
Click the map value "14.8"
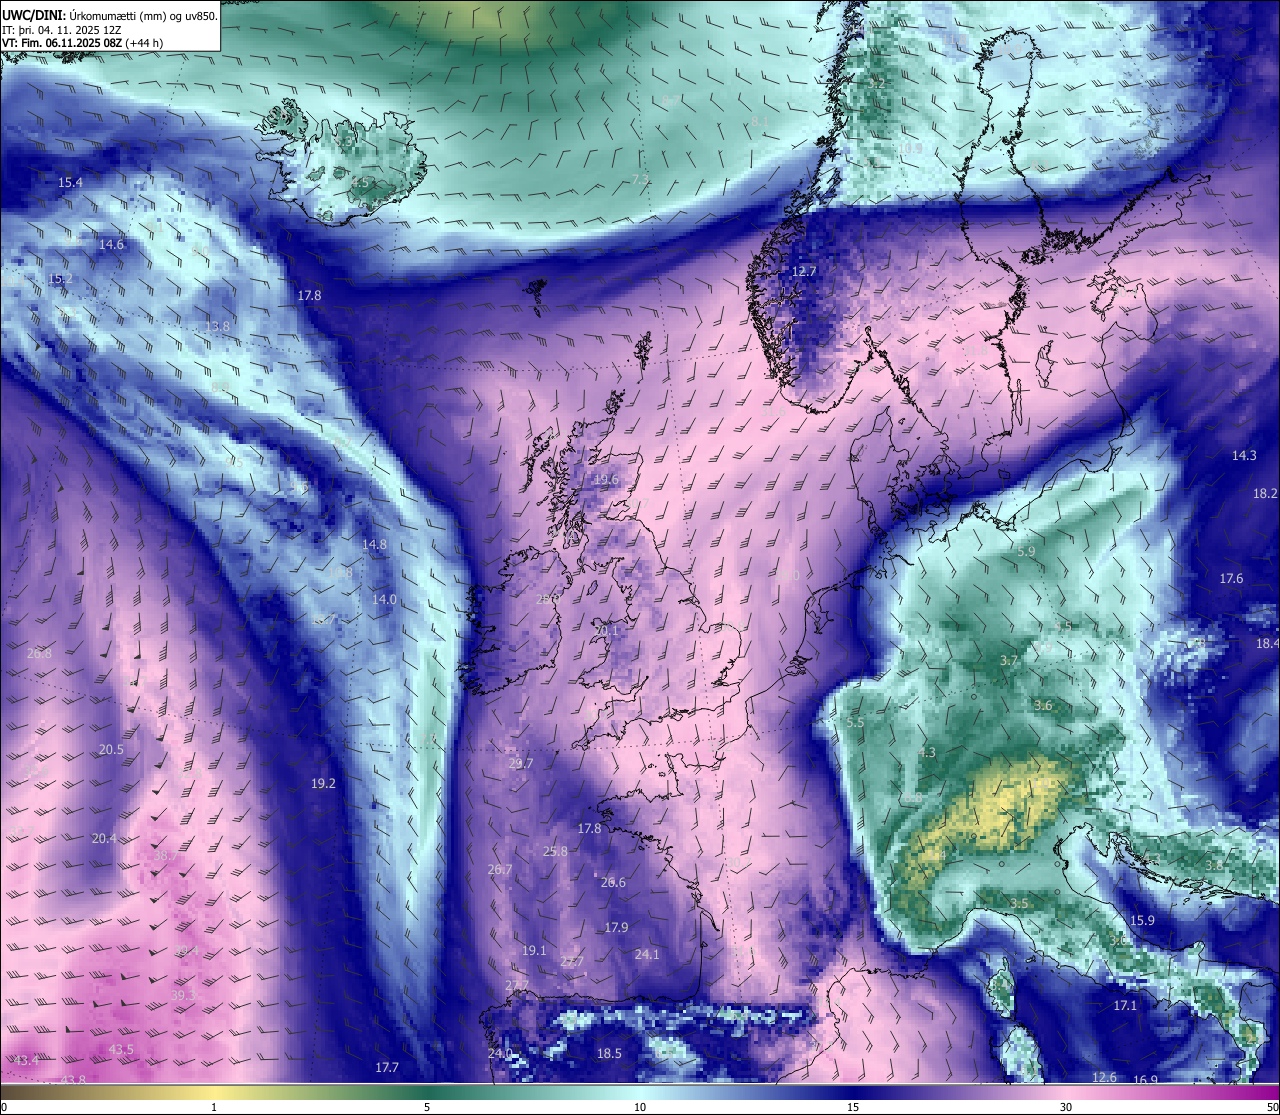click(x=374, y=545)
